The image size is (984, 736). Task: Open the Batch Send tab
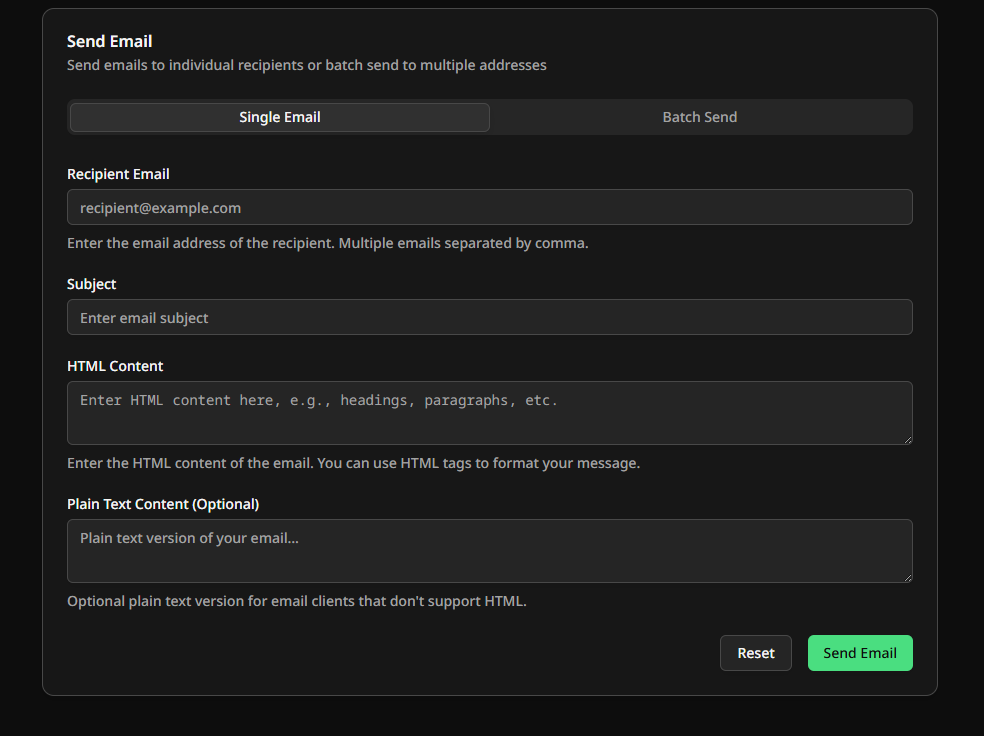700,117
